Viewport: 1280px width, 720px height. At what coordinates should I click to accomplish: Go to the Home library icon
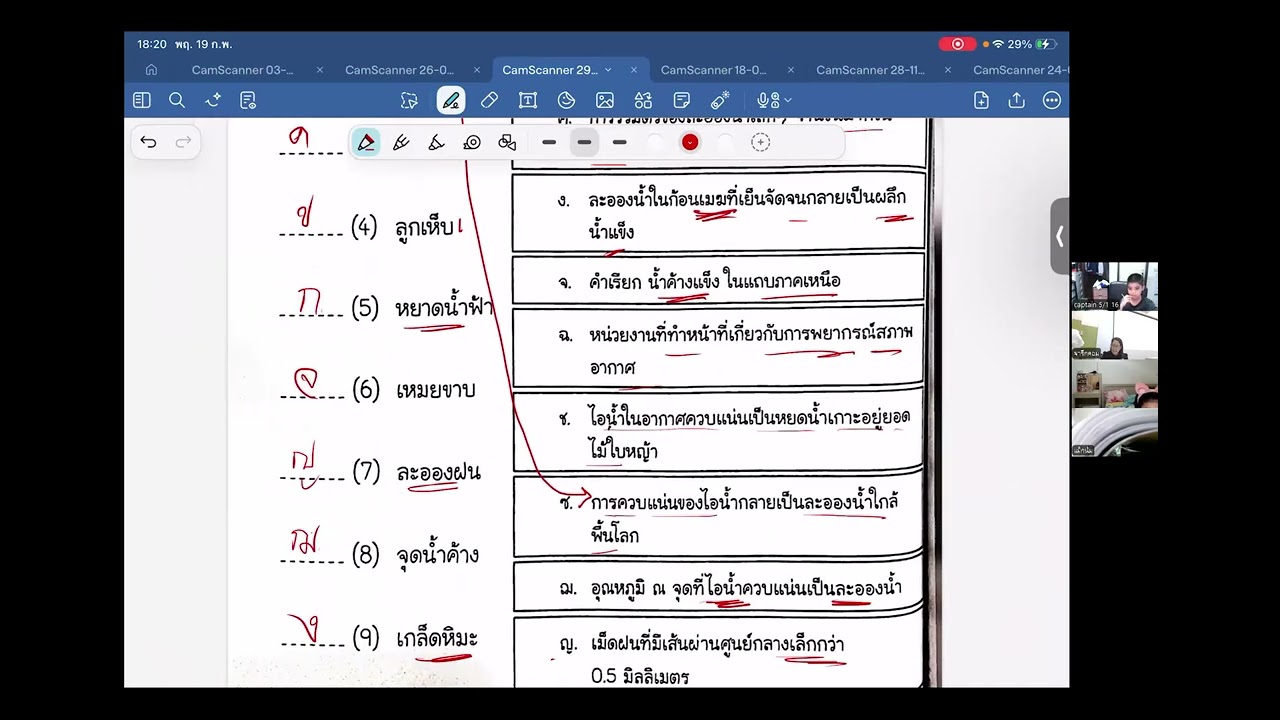151,70
